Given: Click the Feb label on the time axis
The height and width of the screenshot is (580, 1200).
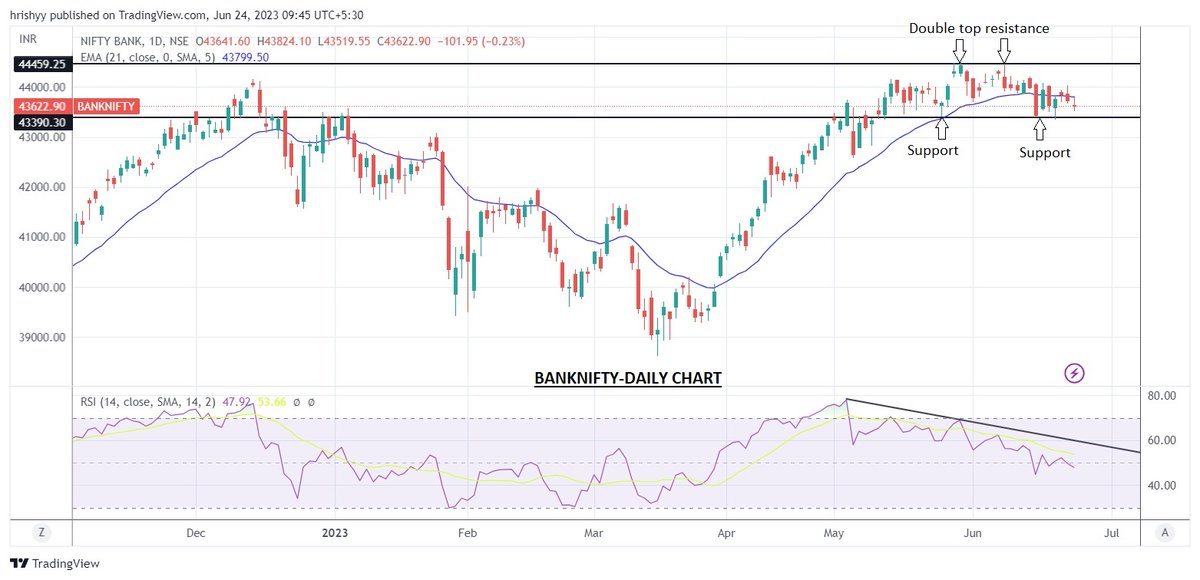Looking at the screenshot, I should pyautogui.click(x=467, y=533).
